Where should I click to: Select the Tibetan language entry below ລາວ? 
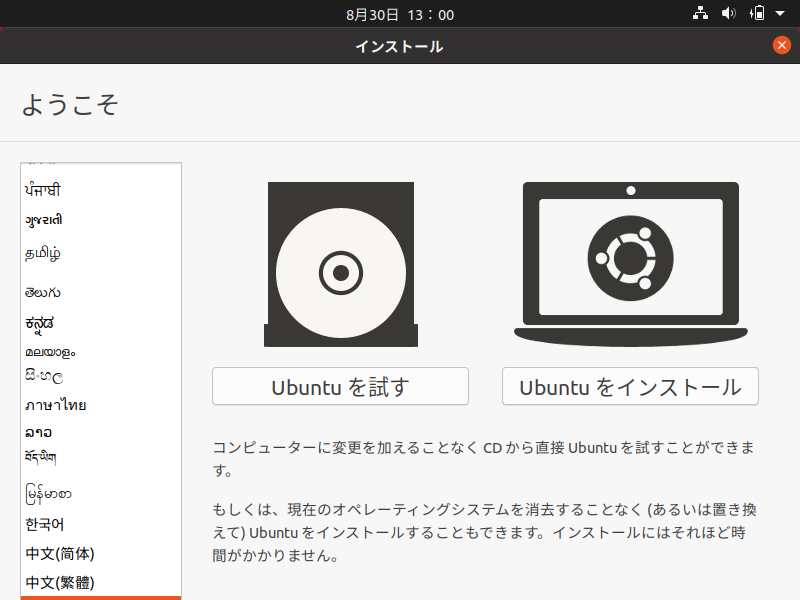(101, 457)
